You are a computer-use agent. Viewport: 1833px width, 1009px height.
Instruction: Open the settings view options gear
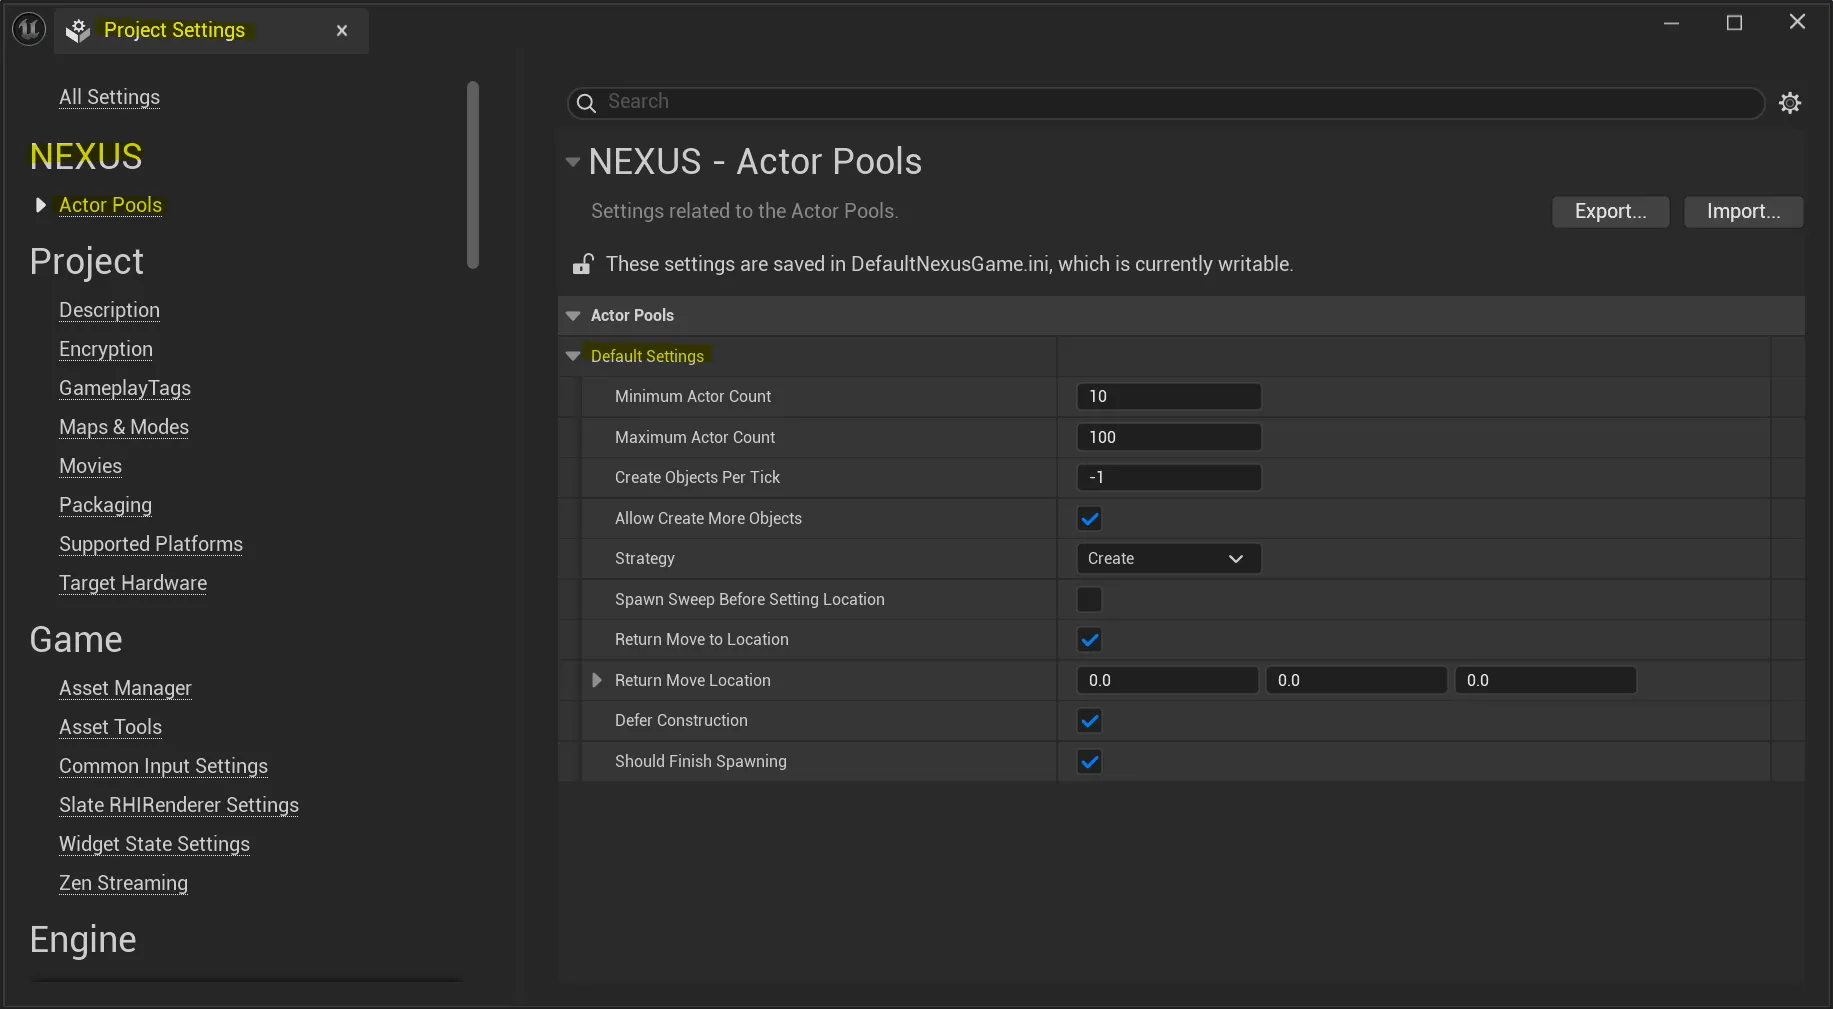pyautogui.click(x=1790, y=103)
